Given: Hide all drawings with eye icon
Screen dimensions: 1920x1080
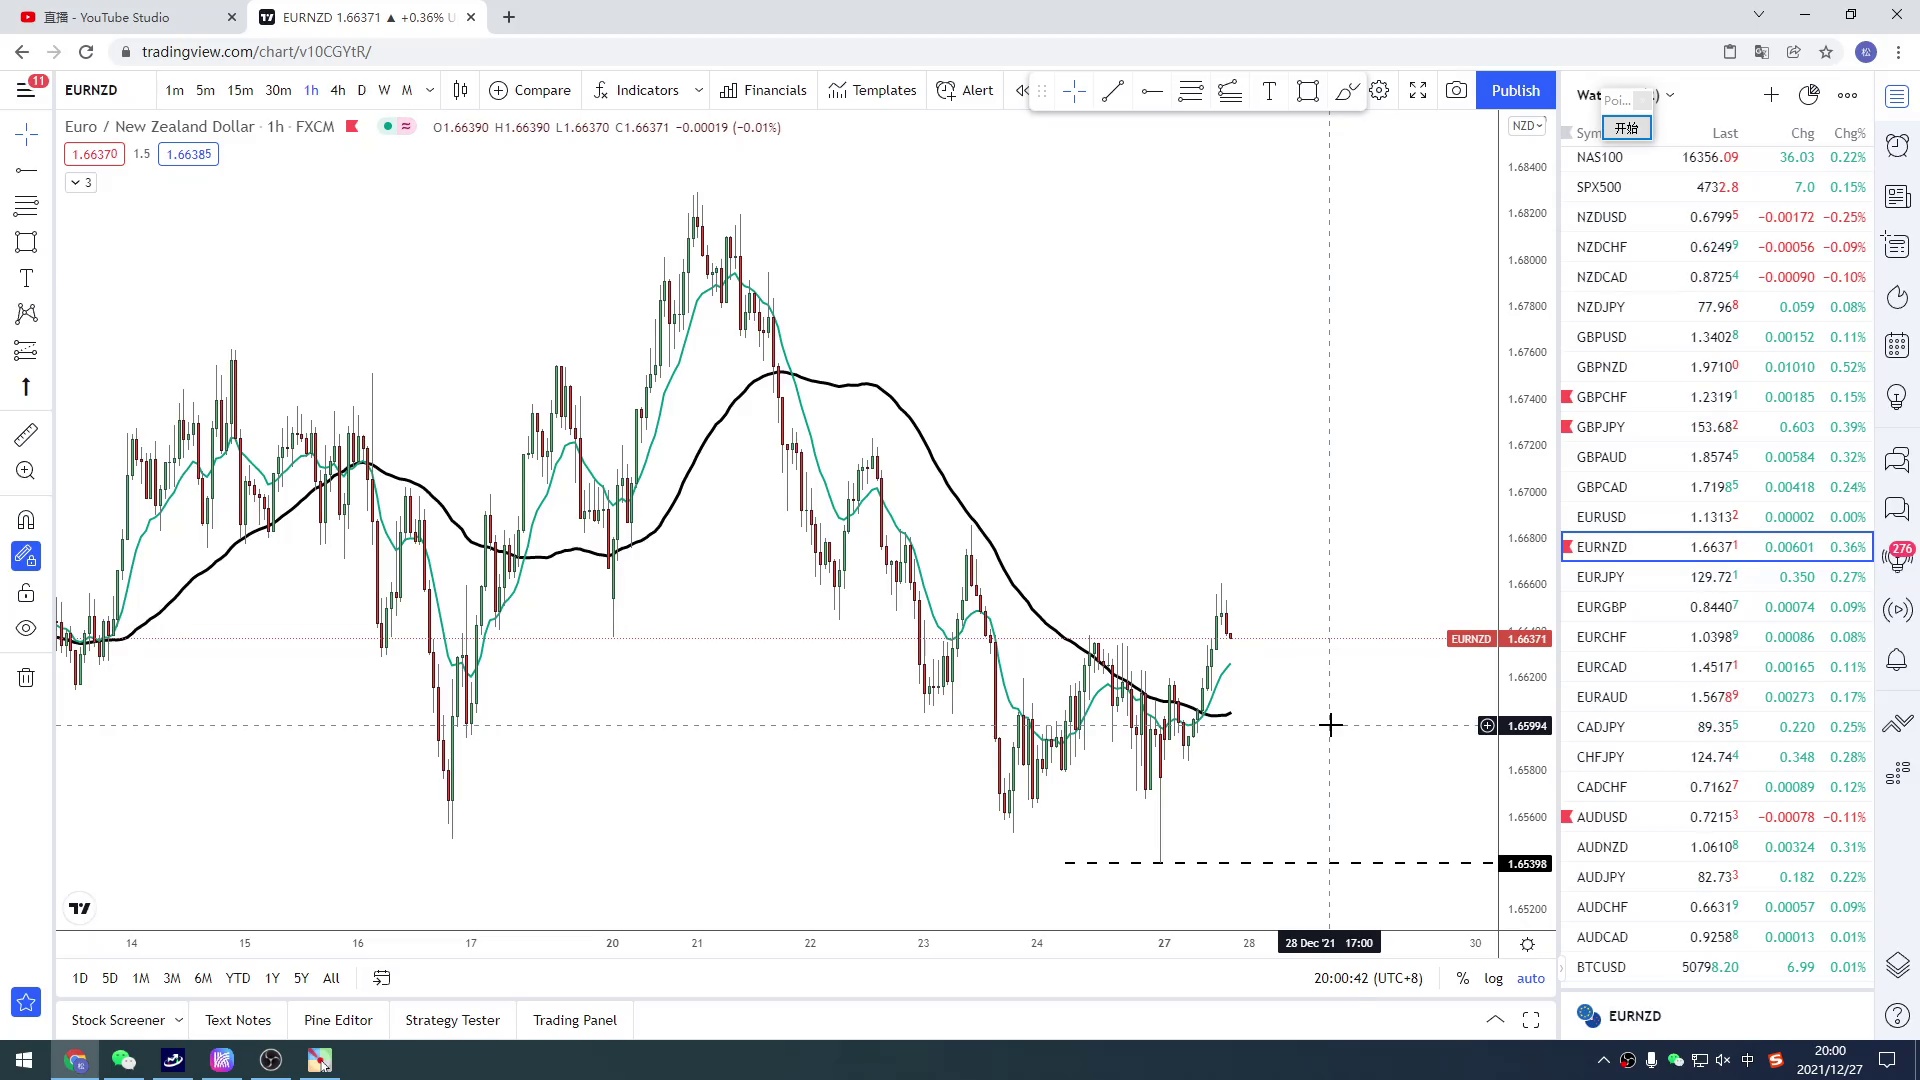Looking at the screenshot, I should (26, 628).
